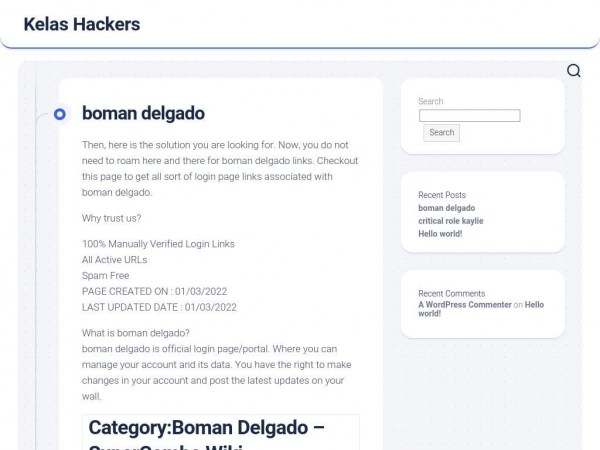Click the Recent Comments widget heading
The height and width of the screenshot is (450, 600).
click(x=451, y=294)
